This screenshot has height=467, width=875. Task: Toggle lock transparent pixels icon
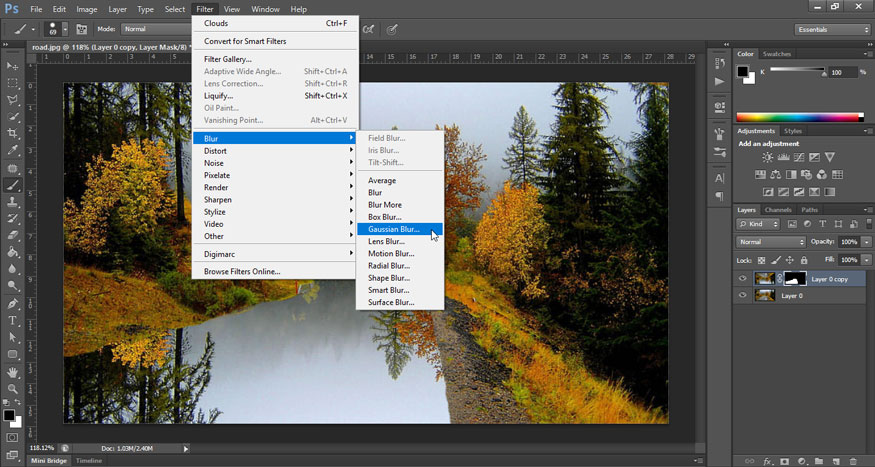point(763,260)
